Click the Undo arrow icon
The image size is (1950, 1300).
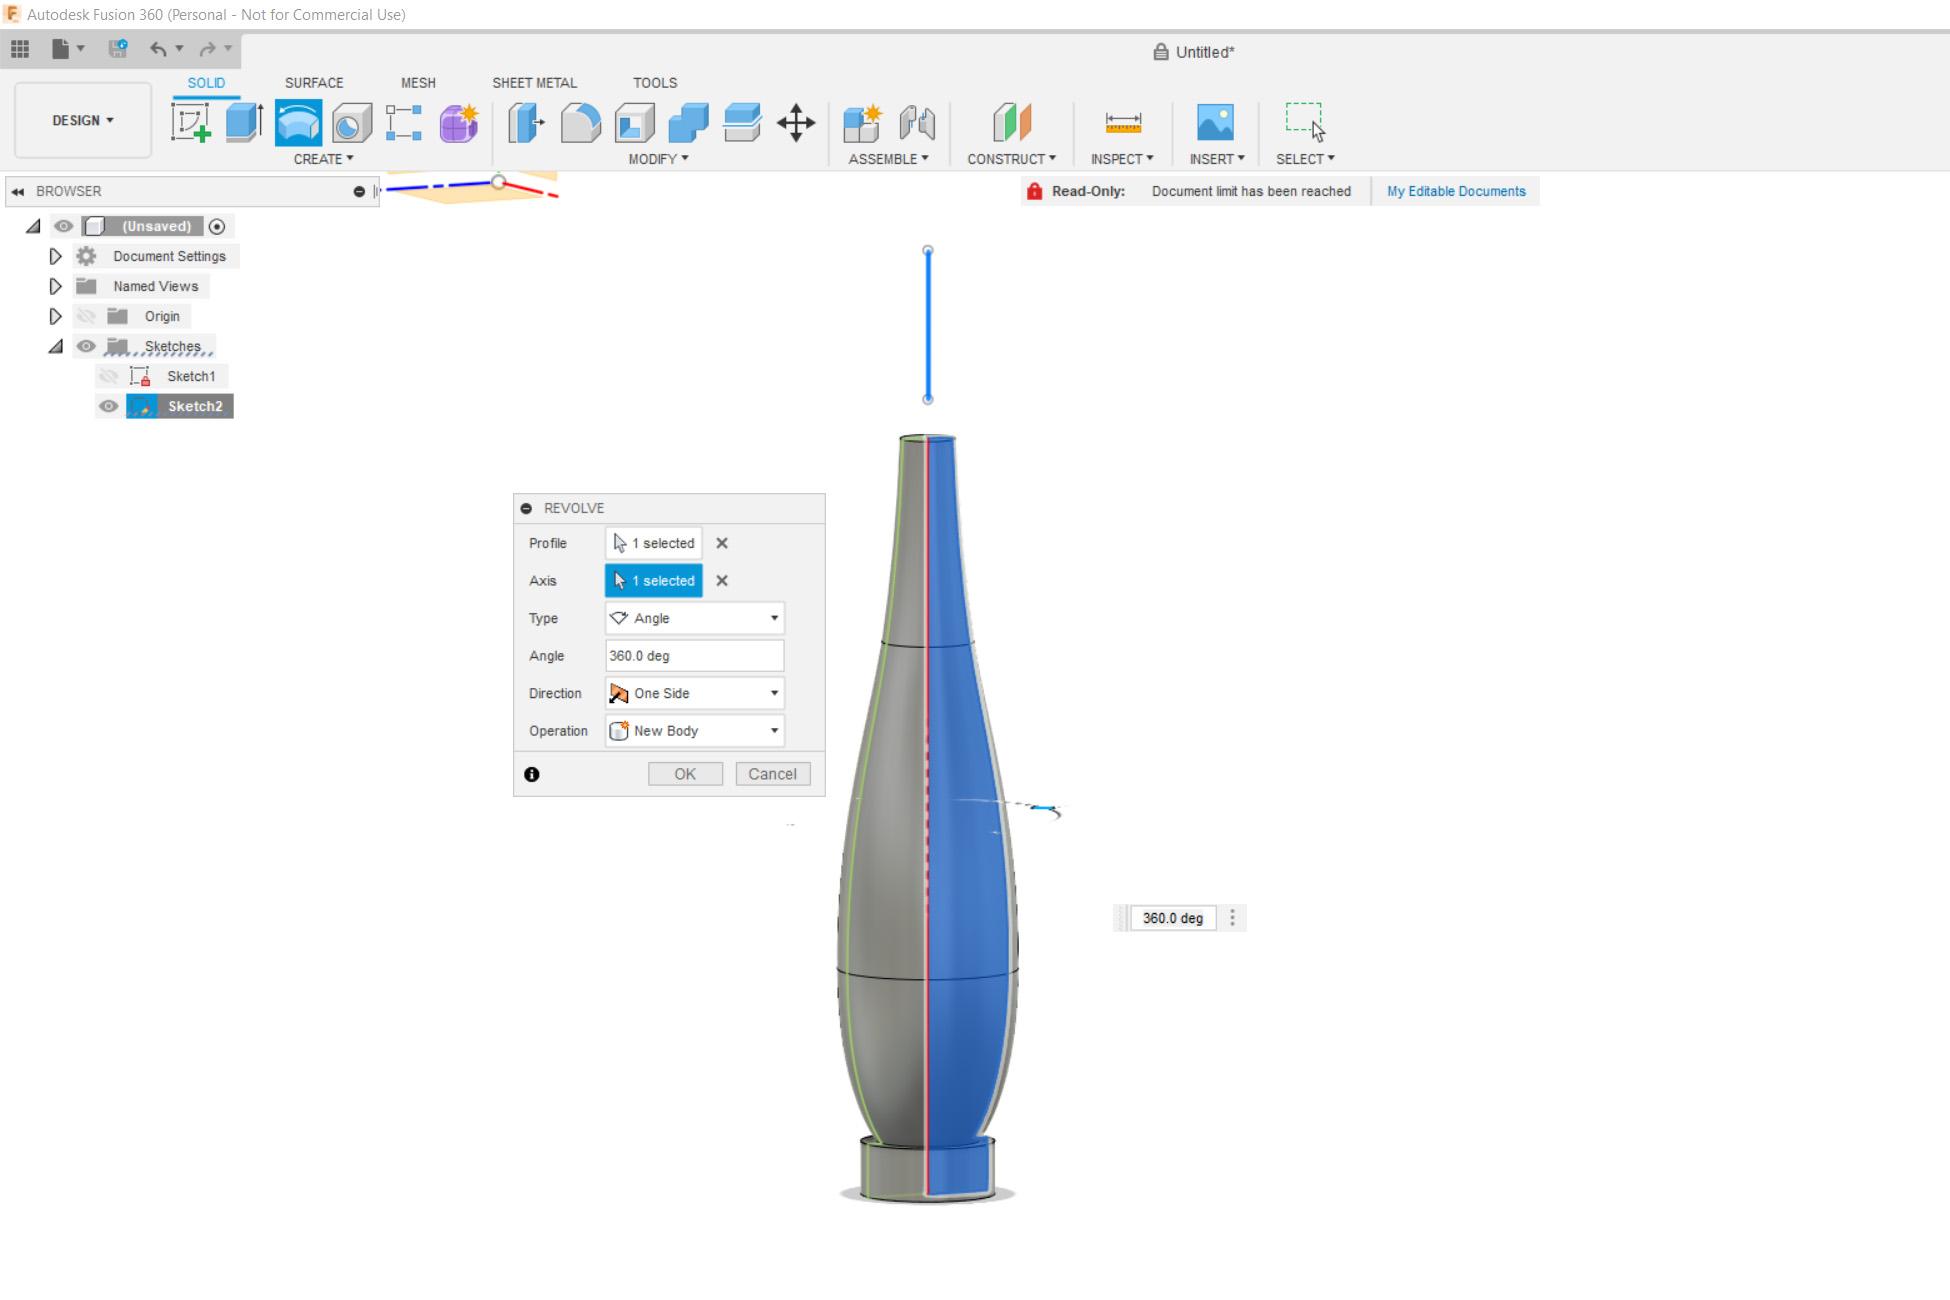point(158,48)
